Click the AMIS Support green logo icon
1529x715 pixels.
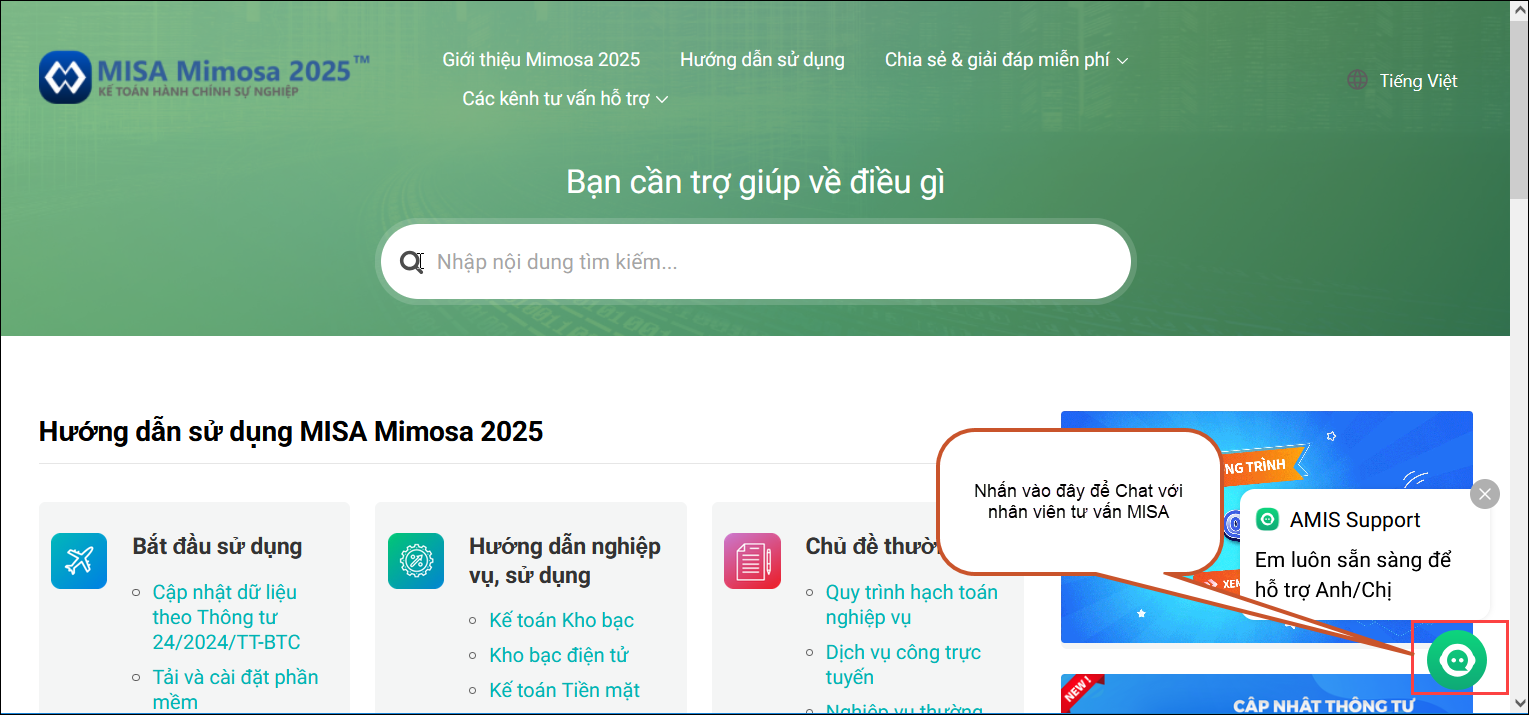click(x=1267, y=520)
